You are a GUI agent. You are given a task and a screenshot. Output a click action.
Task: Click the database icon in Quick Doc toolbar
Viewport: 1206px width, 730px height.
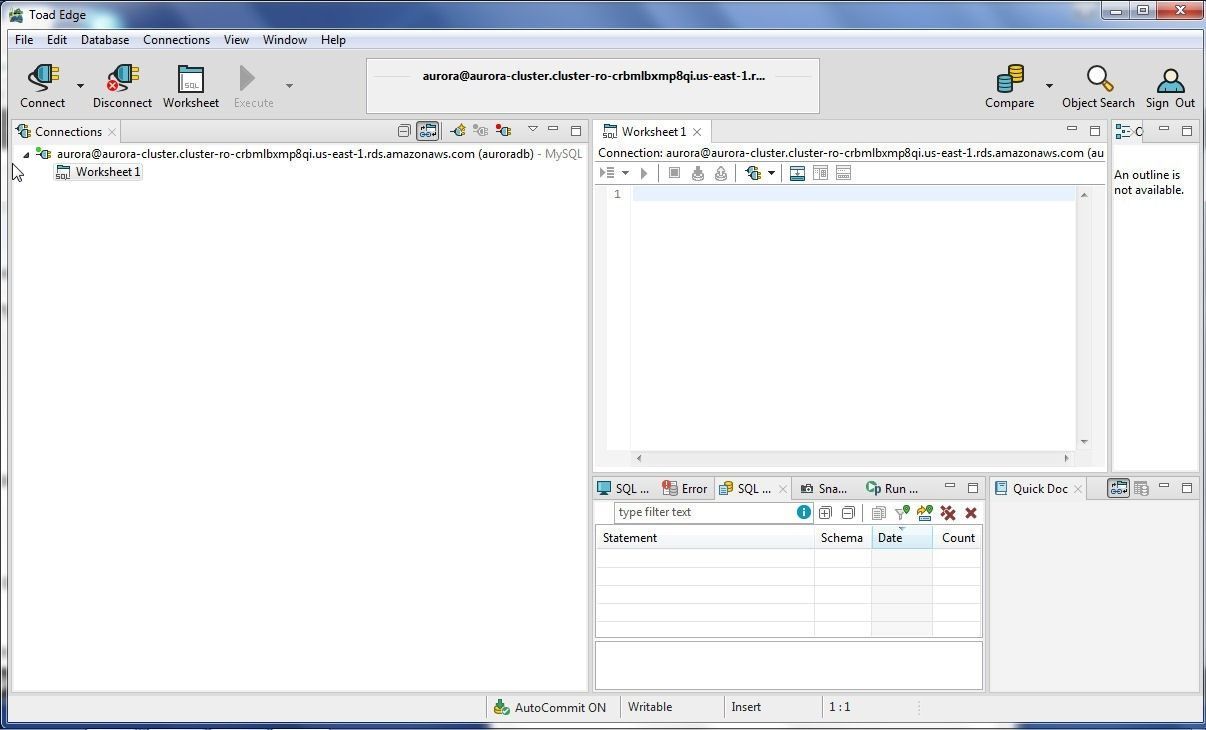[x=1141, y=488]
